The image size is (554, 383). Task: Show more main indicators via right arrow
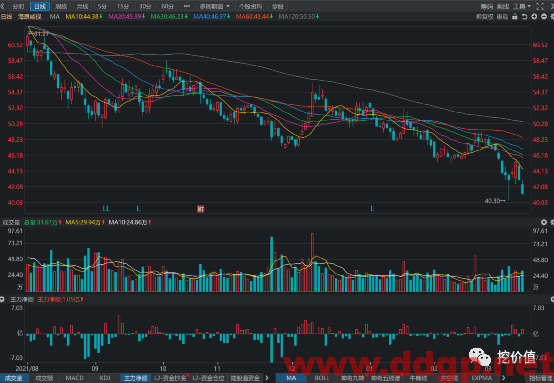(x=504, y=378)
